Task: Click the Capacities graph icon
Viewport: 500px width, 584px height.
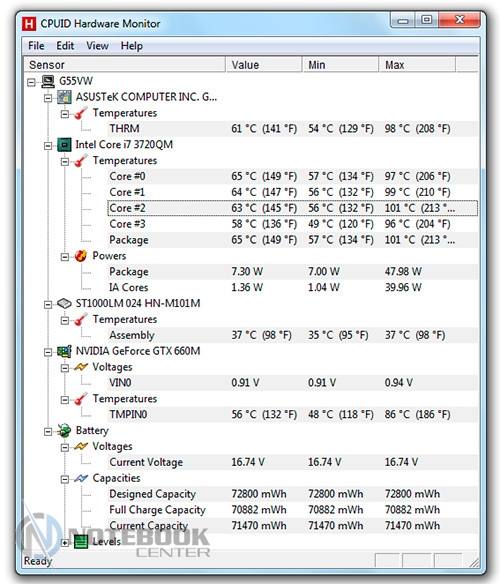Action: tap(80, 478)
